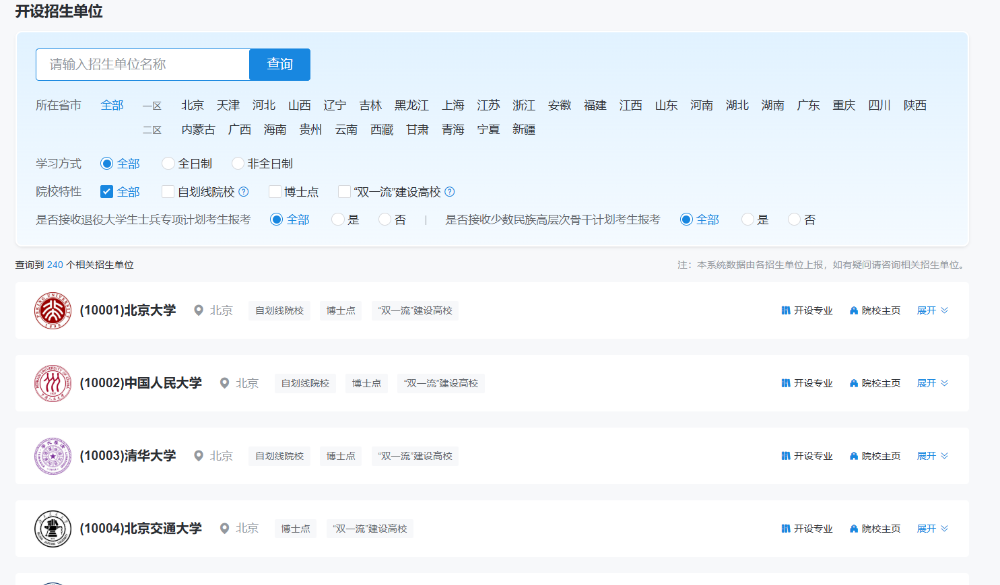Viewport: 1000px width, 585px height.
Task: Click the Beijing Jiaotong University logo
Action: click(52, 528)
